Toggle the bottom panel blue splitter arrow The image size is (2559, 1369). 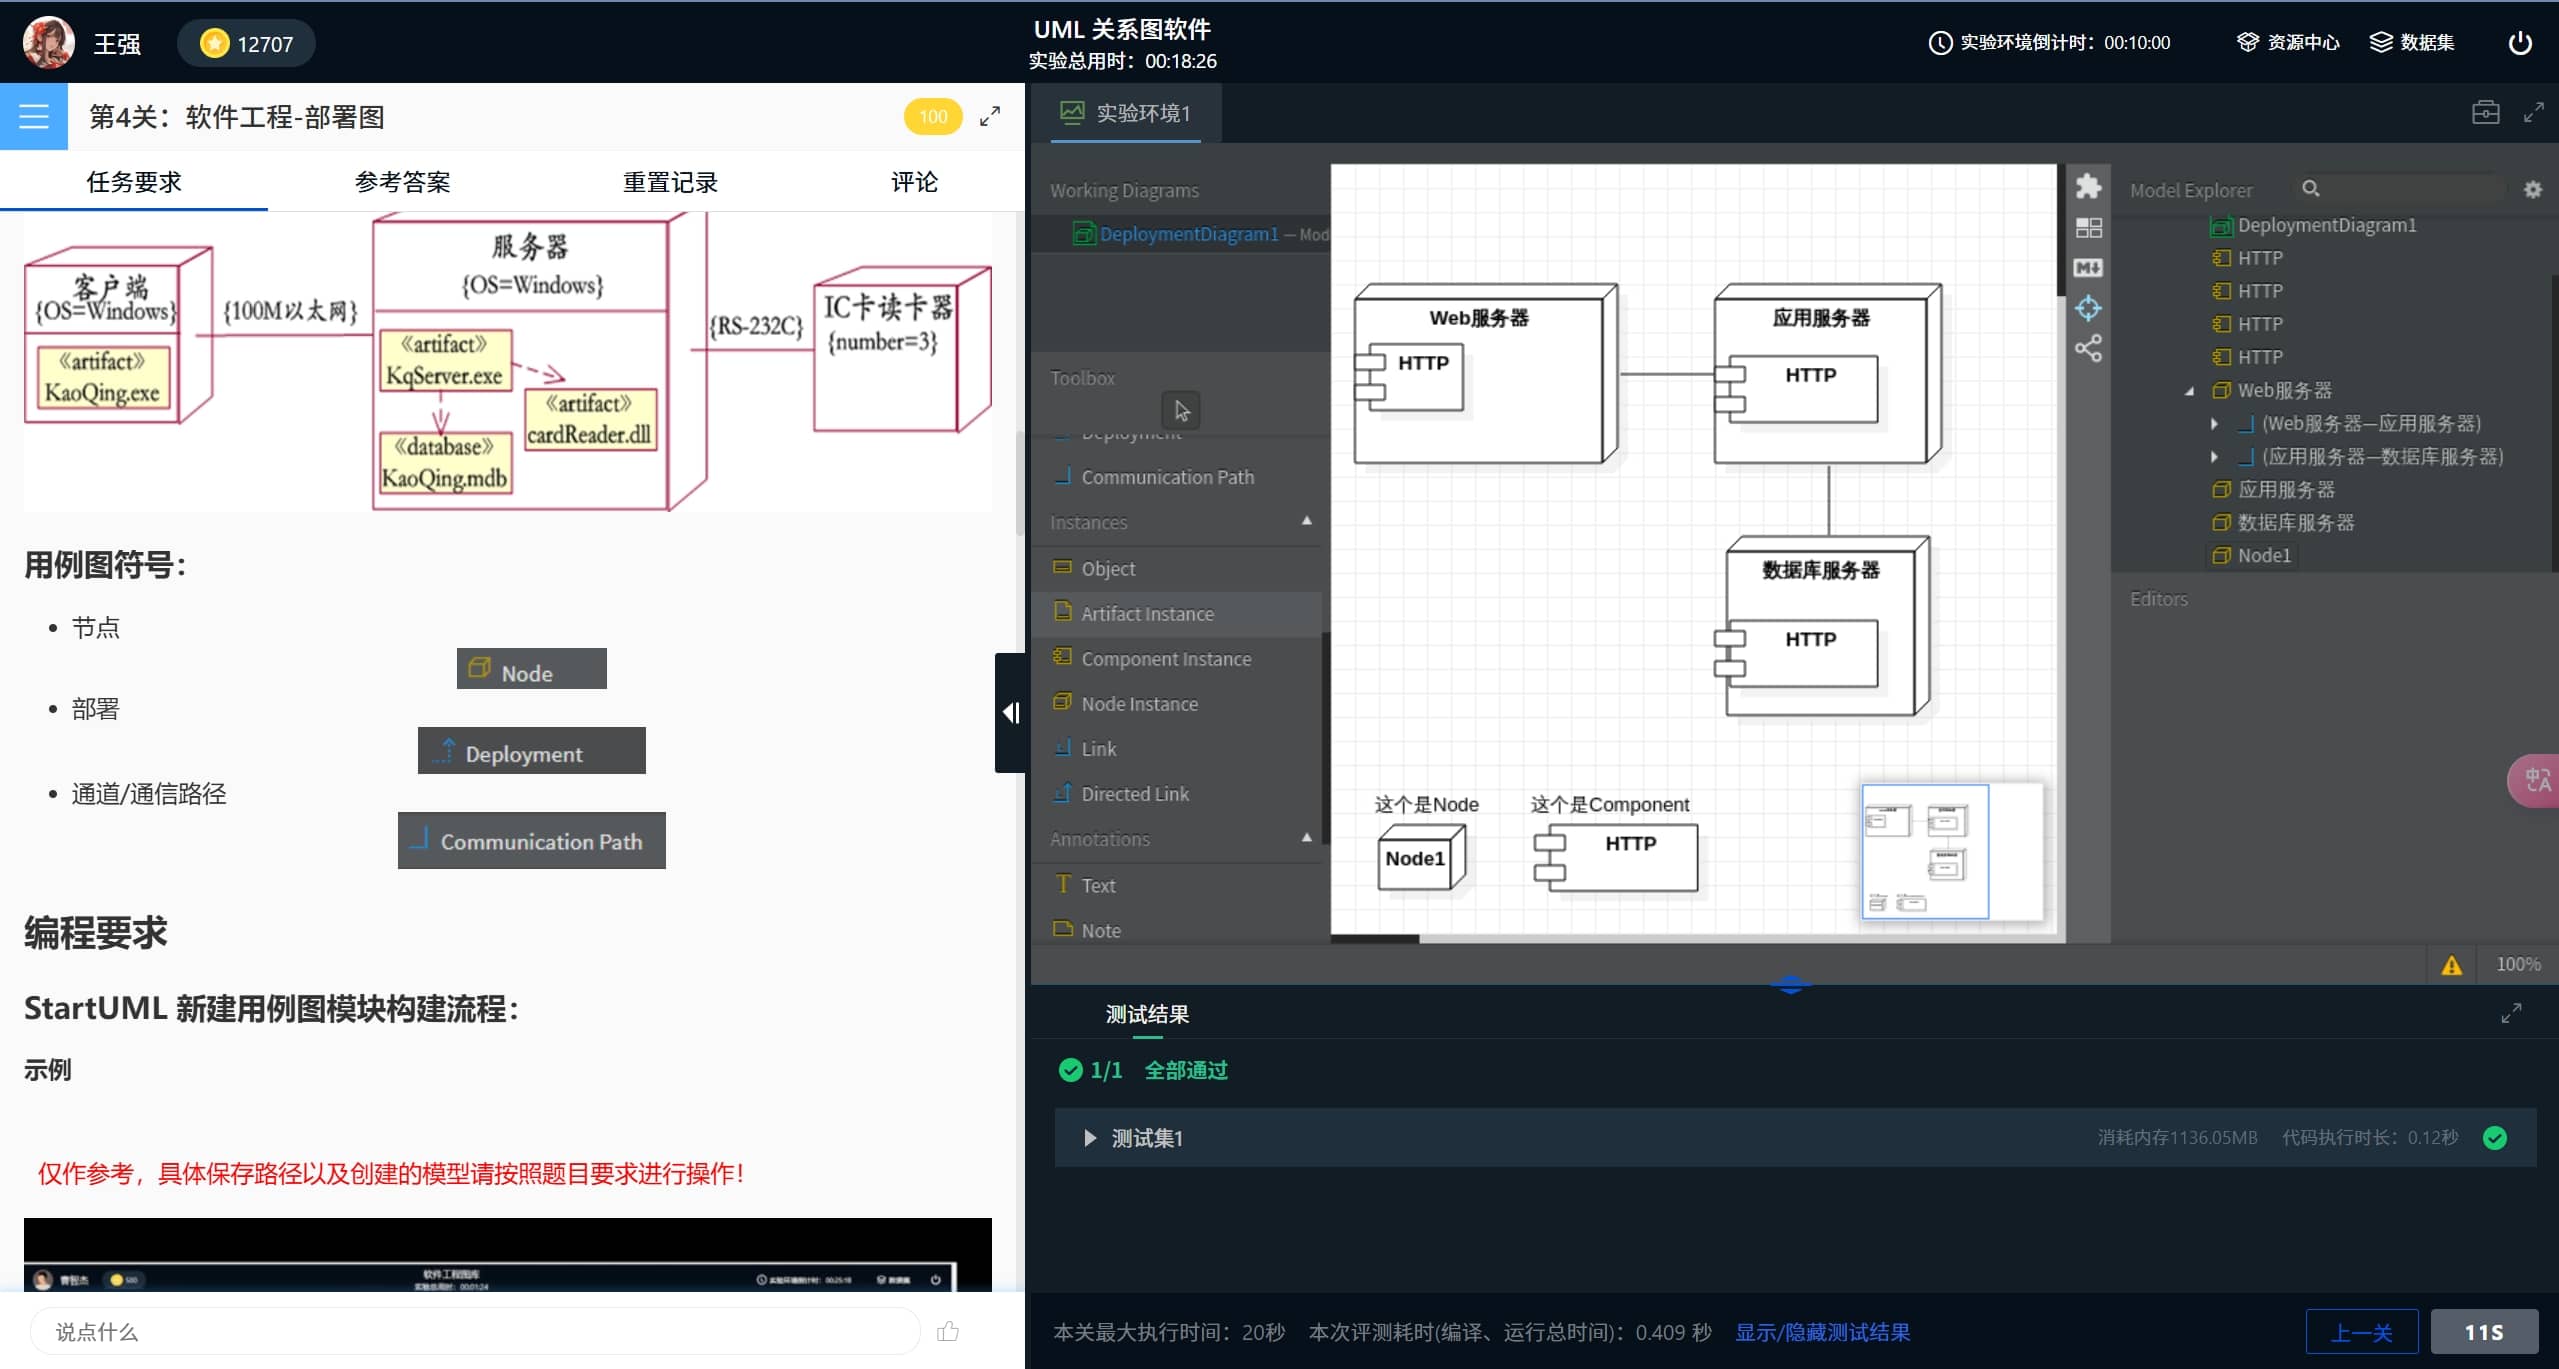point(1791,985)
